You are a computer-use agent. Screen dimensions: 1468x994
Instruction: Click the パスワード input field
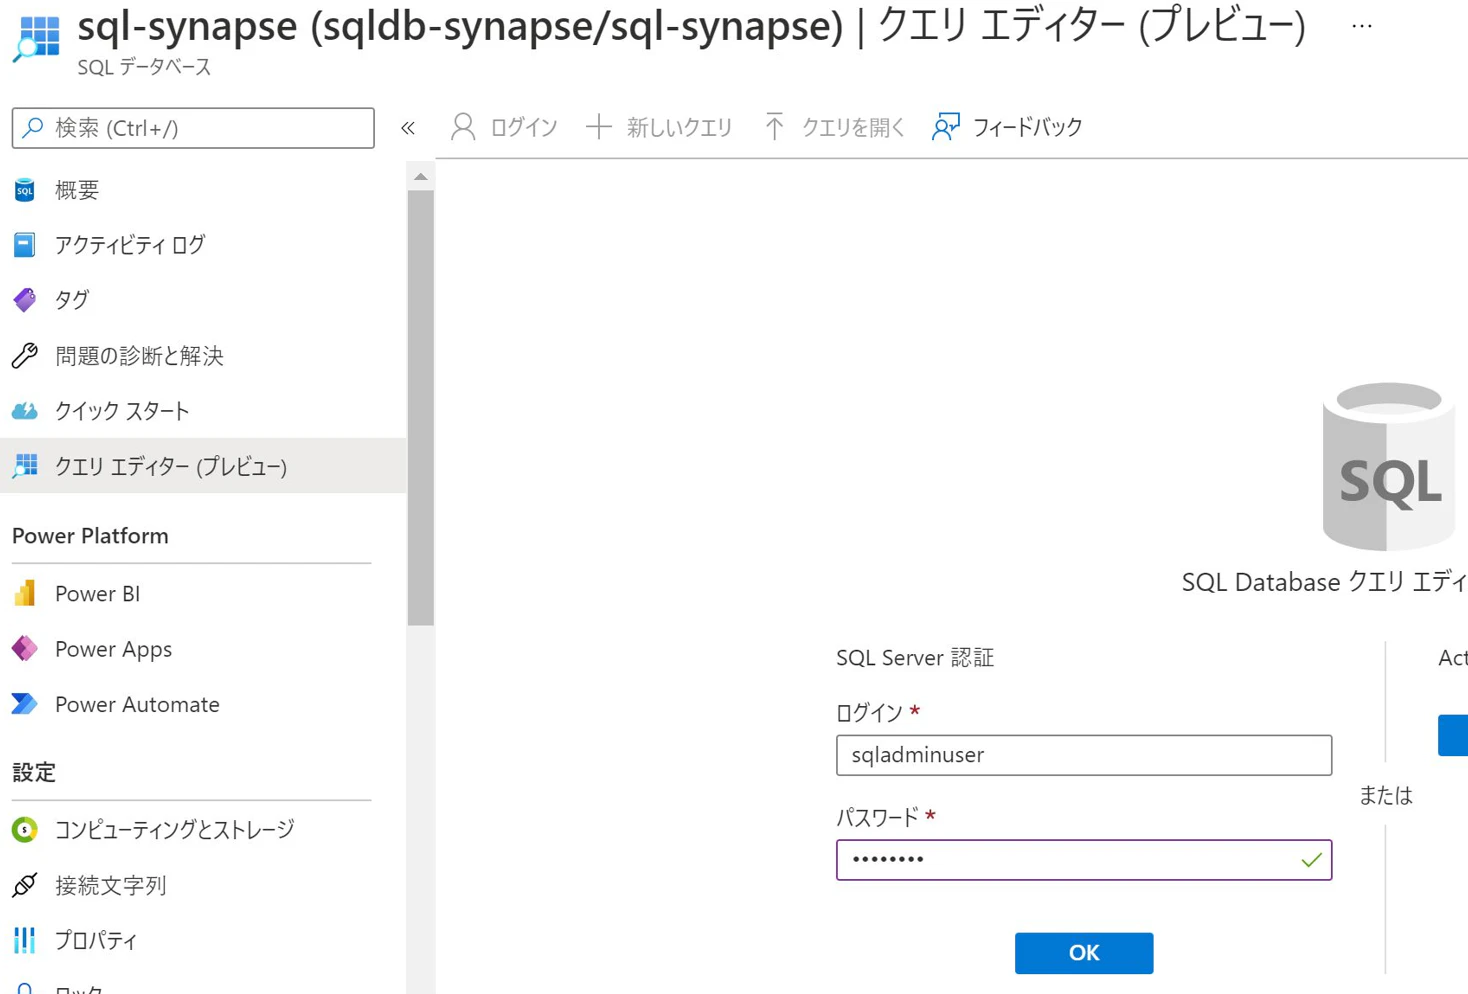pyautogui.click(x=1084, y=860)
